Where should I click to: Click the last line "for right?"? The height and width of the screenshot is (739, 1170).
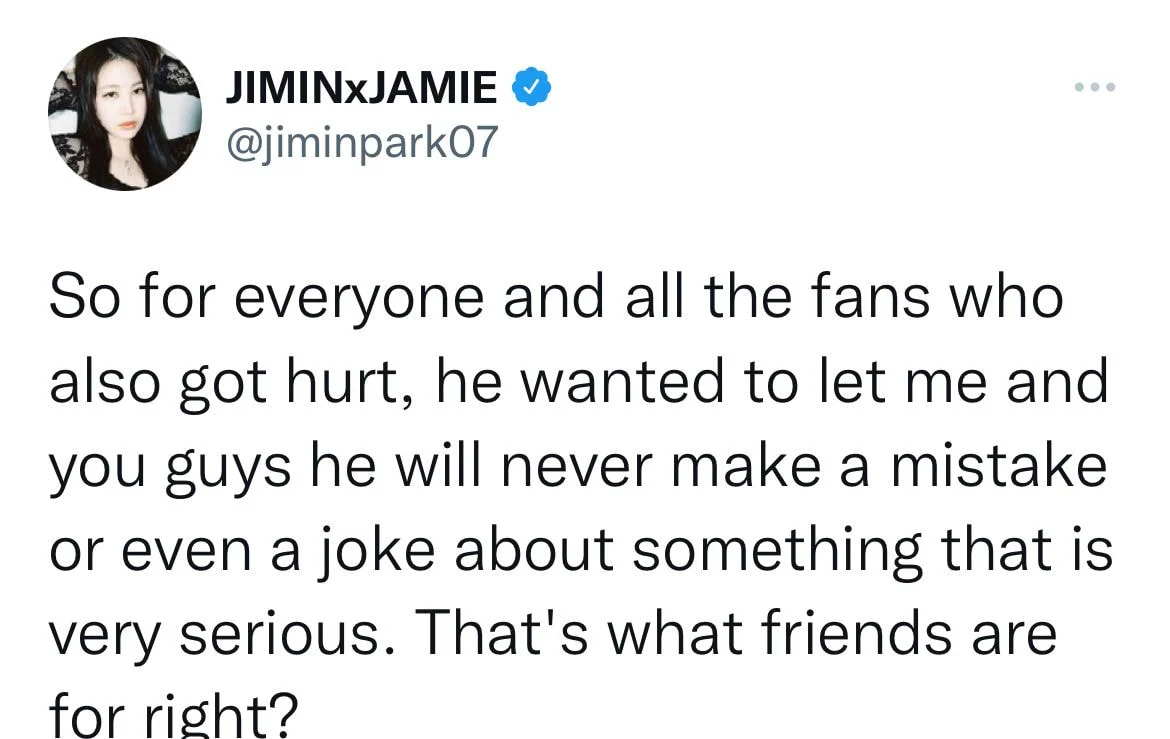[173, 713]
